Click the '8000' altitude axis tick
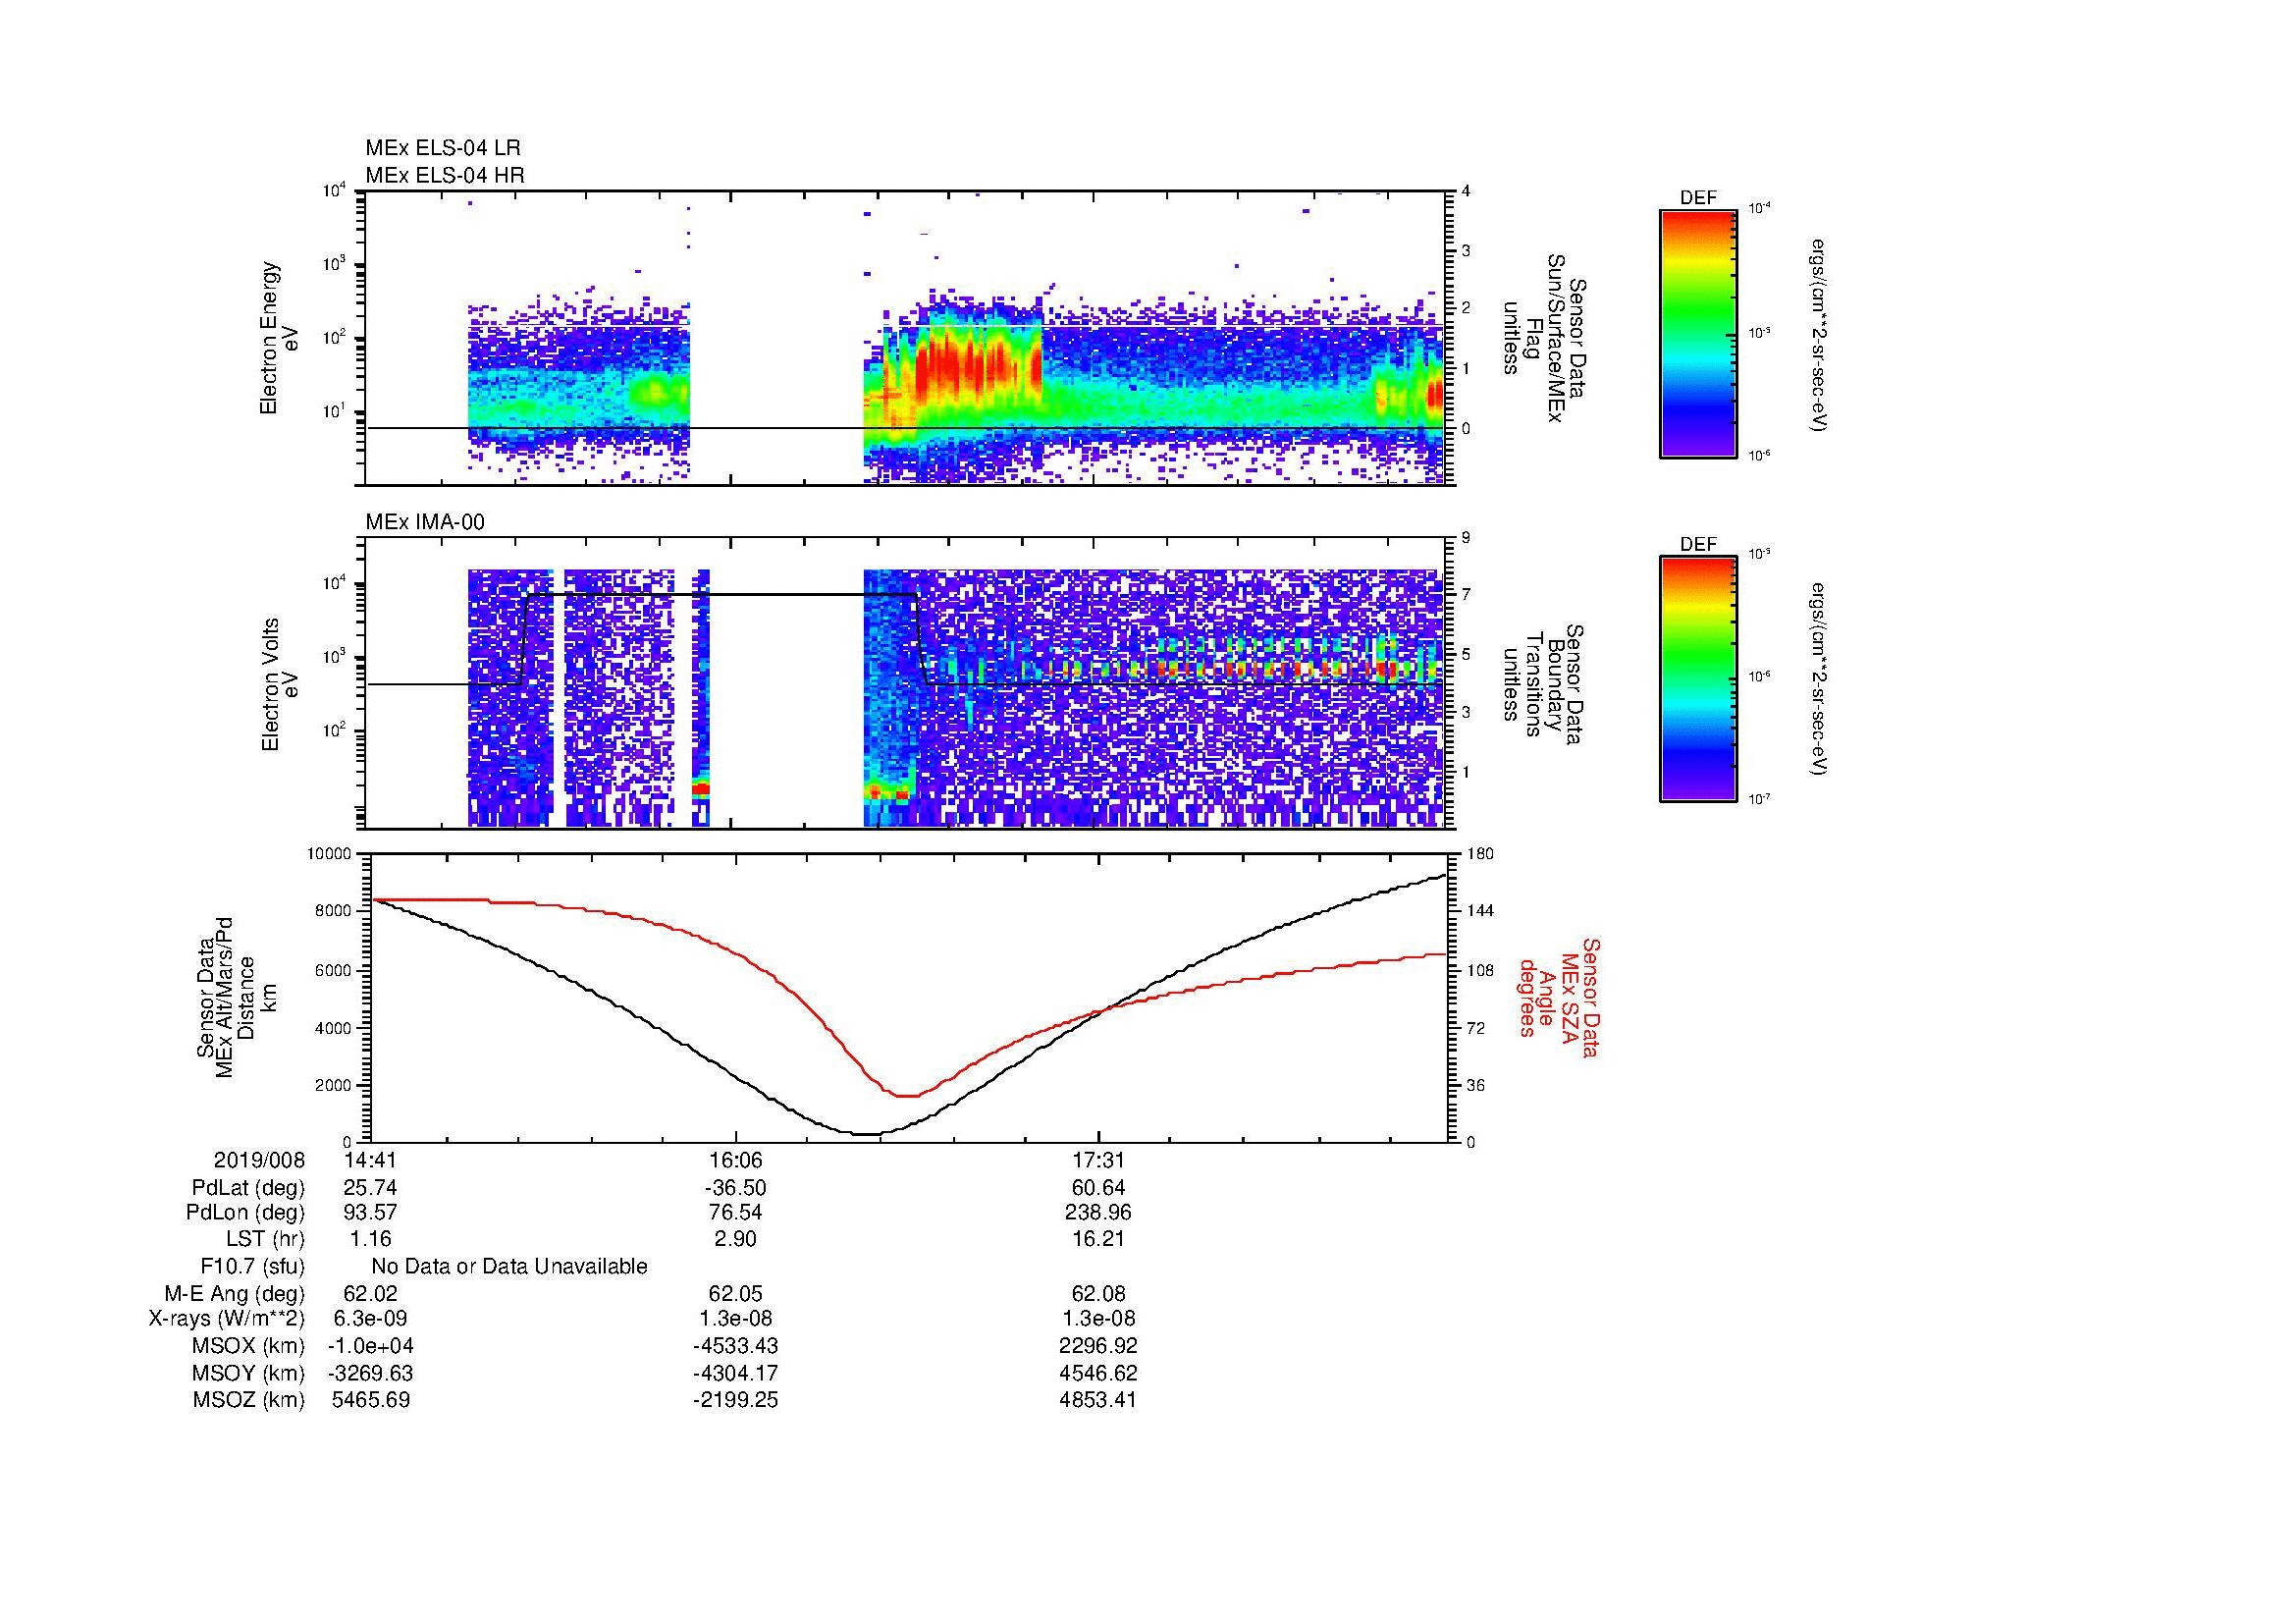Viewport: 2296px width, 1623px height. 334,911
